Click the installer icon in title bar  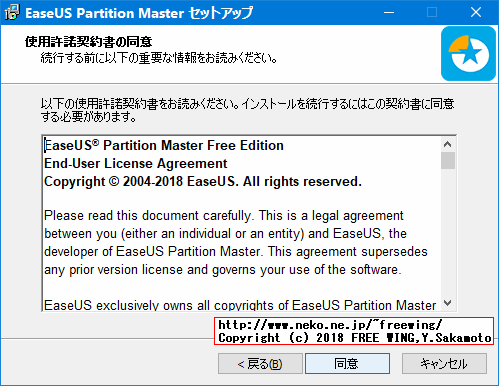pyautogui.click(x=12, y=13)
